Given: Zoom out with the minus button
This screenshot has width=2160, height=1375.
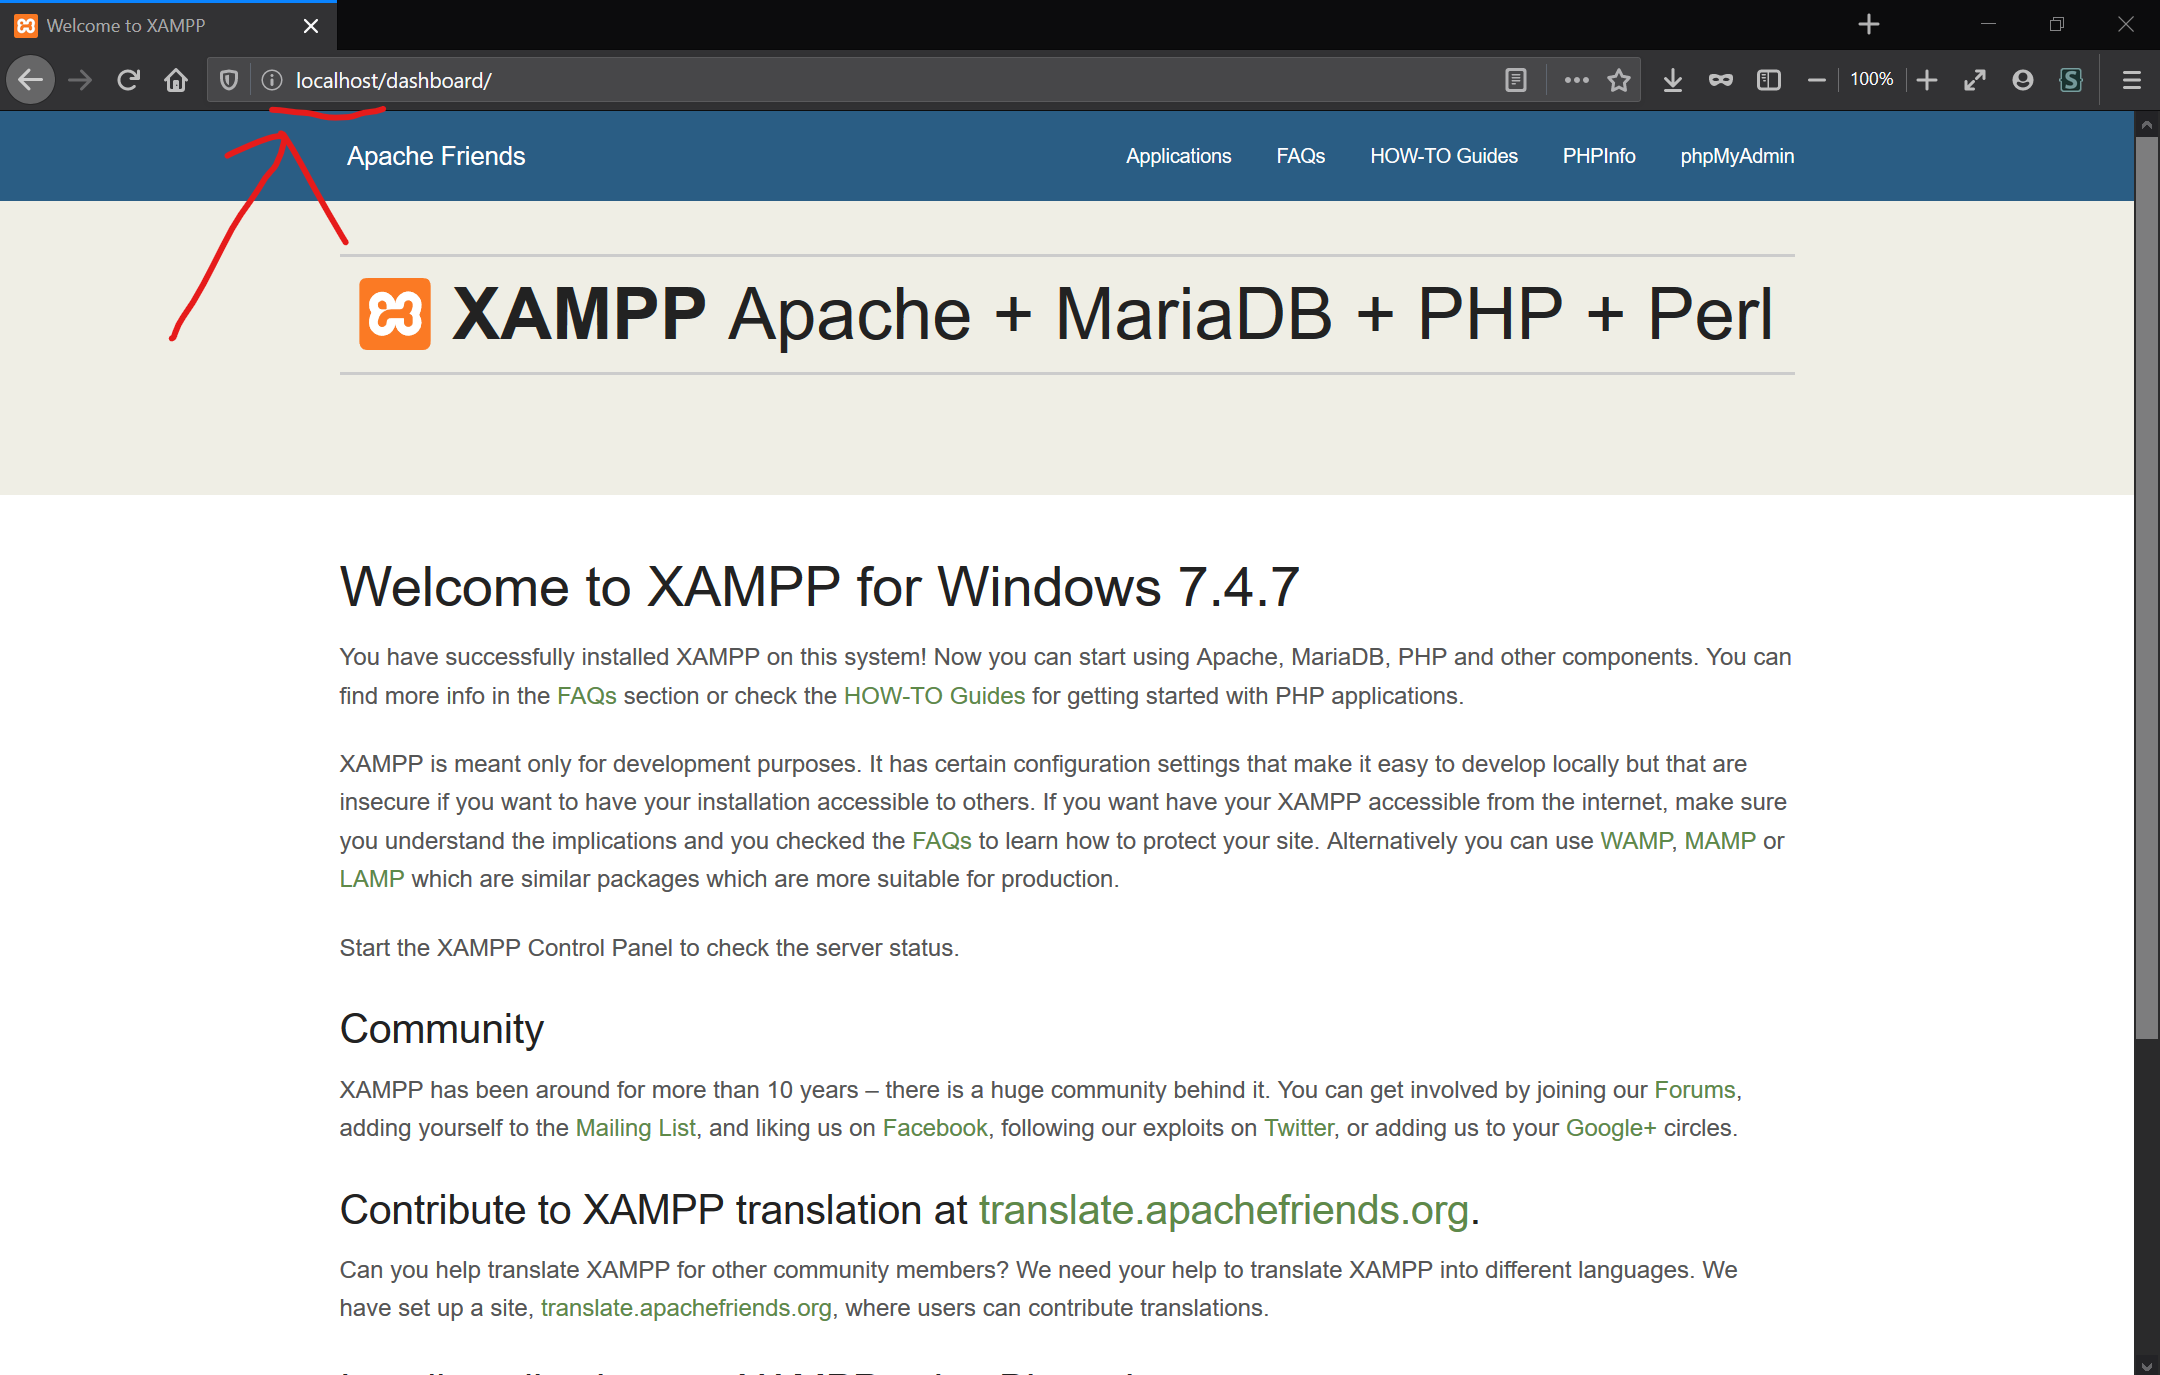Looking at the screenshot, I should pyautogui.click(x=1817, y=80).
